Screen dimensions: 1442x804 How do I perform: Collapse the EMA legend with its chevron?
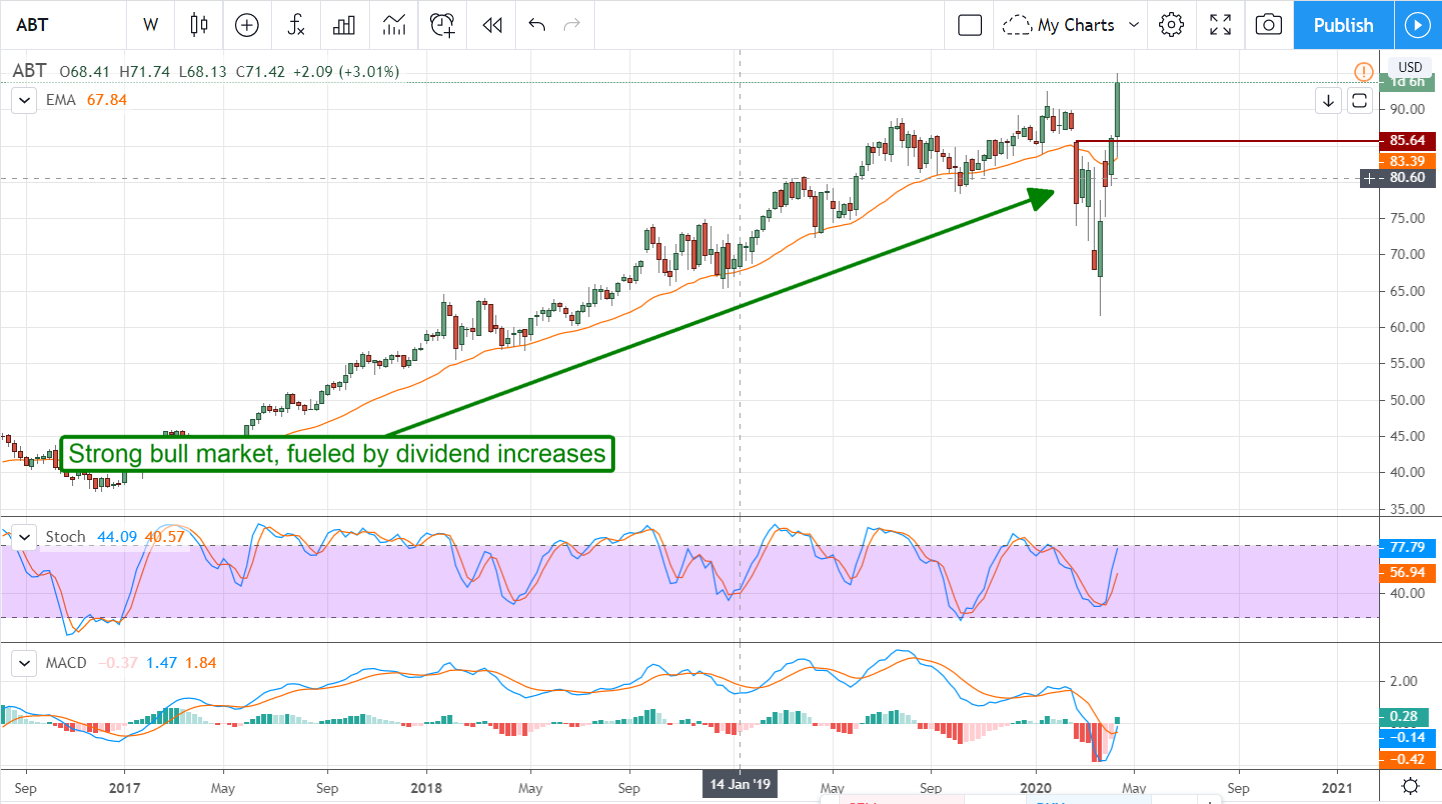[23, 100]
